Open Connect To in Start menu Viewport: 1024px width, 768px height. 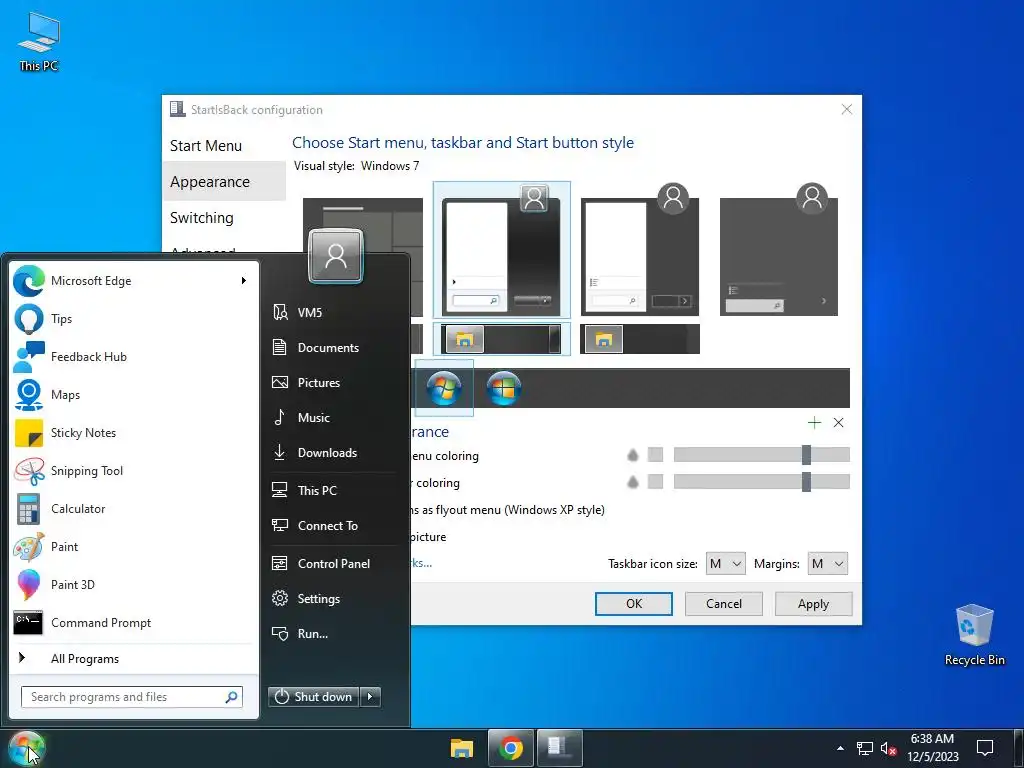[334, 526]
